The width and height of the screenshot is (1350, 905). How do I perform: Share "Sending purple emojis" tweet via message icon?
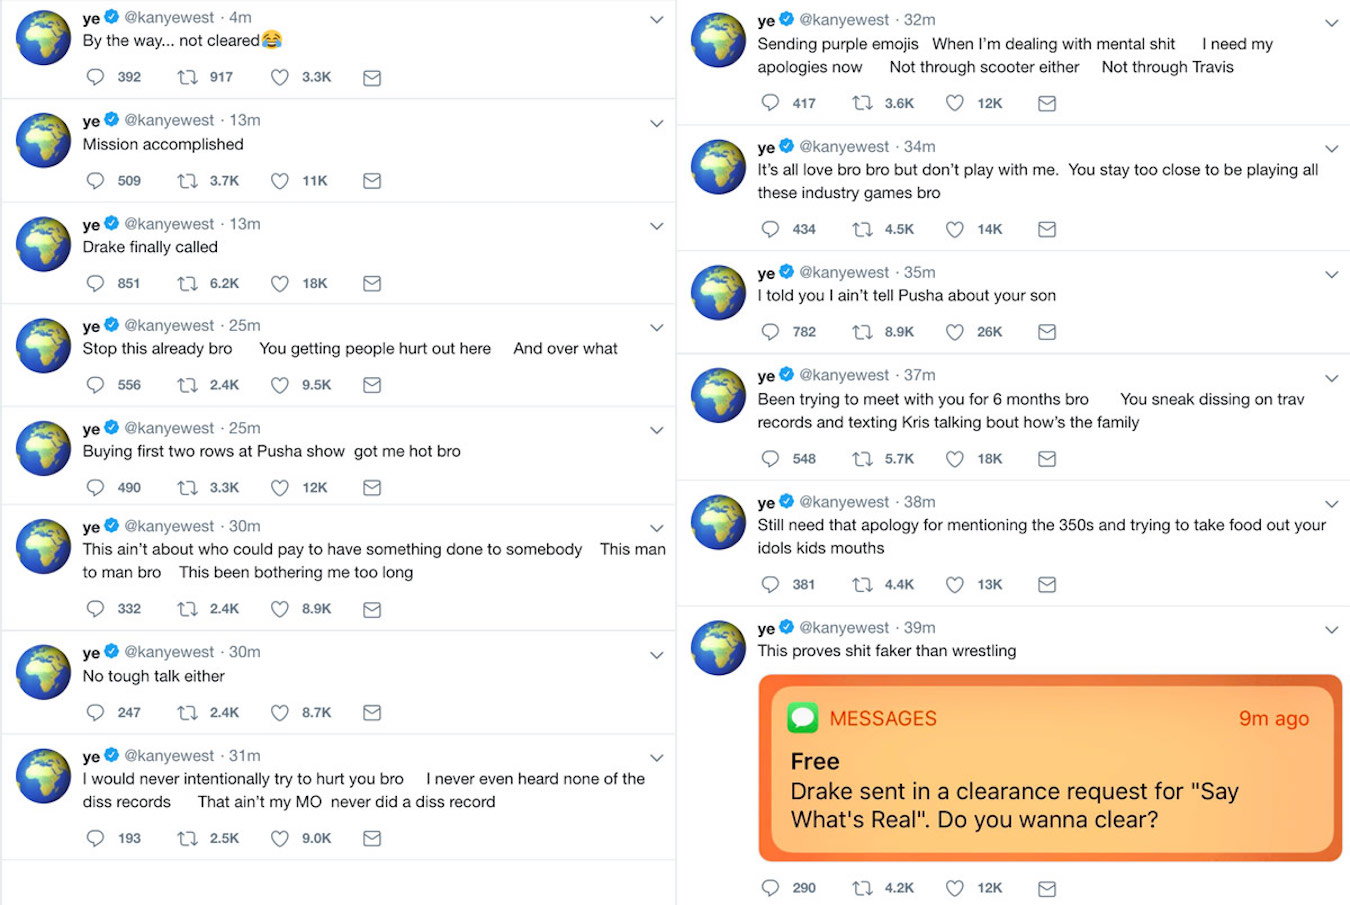click(1047, 103)
